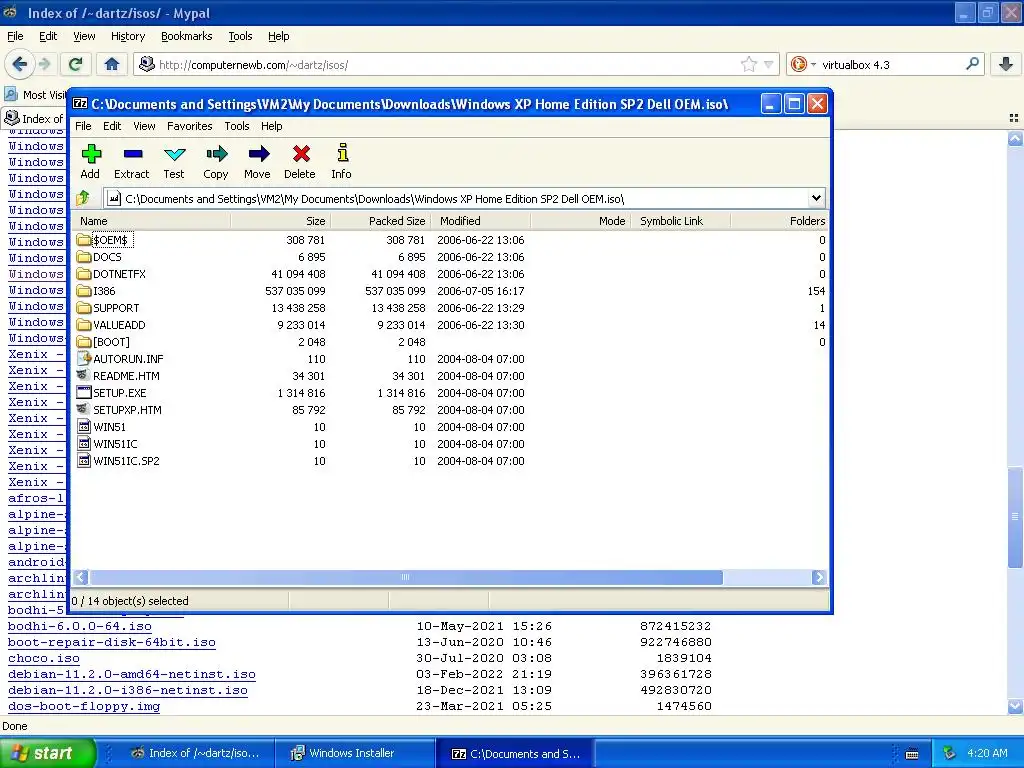Switch to Index of ~dartz taskbar item
The width and height of the screenshot is (1024, 768).
pos(195,753)
